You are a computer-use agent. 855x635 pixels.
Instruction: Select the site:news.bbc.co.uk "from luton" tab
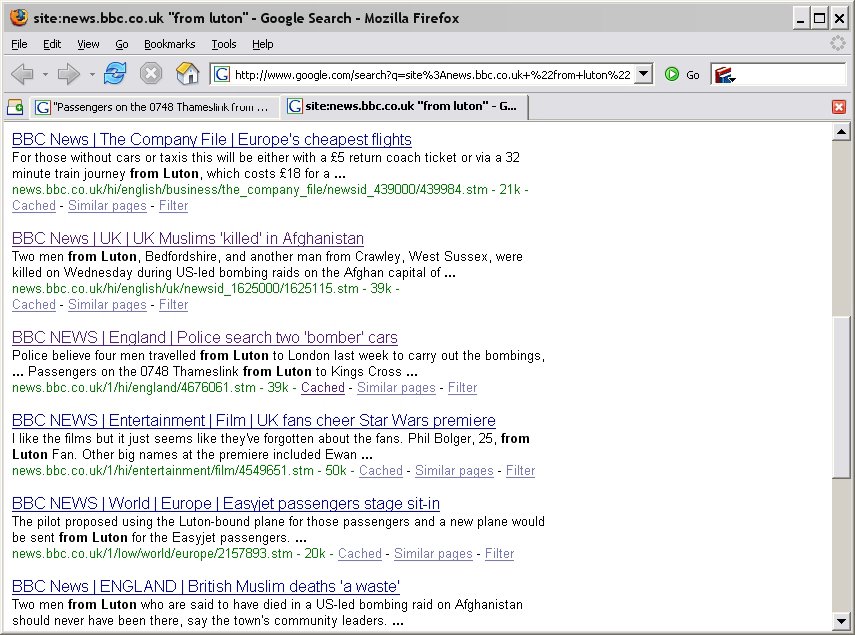(x=404, y=106)
